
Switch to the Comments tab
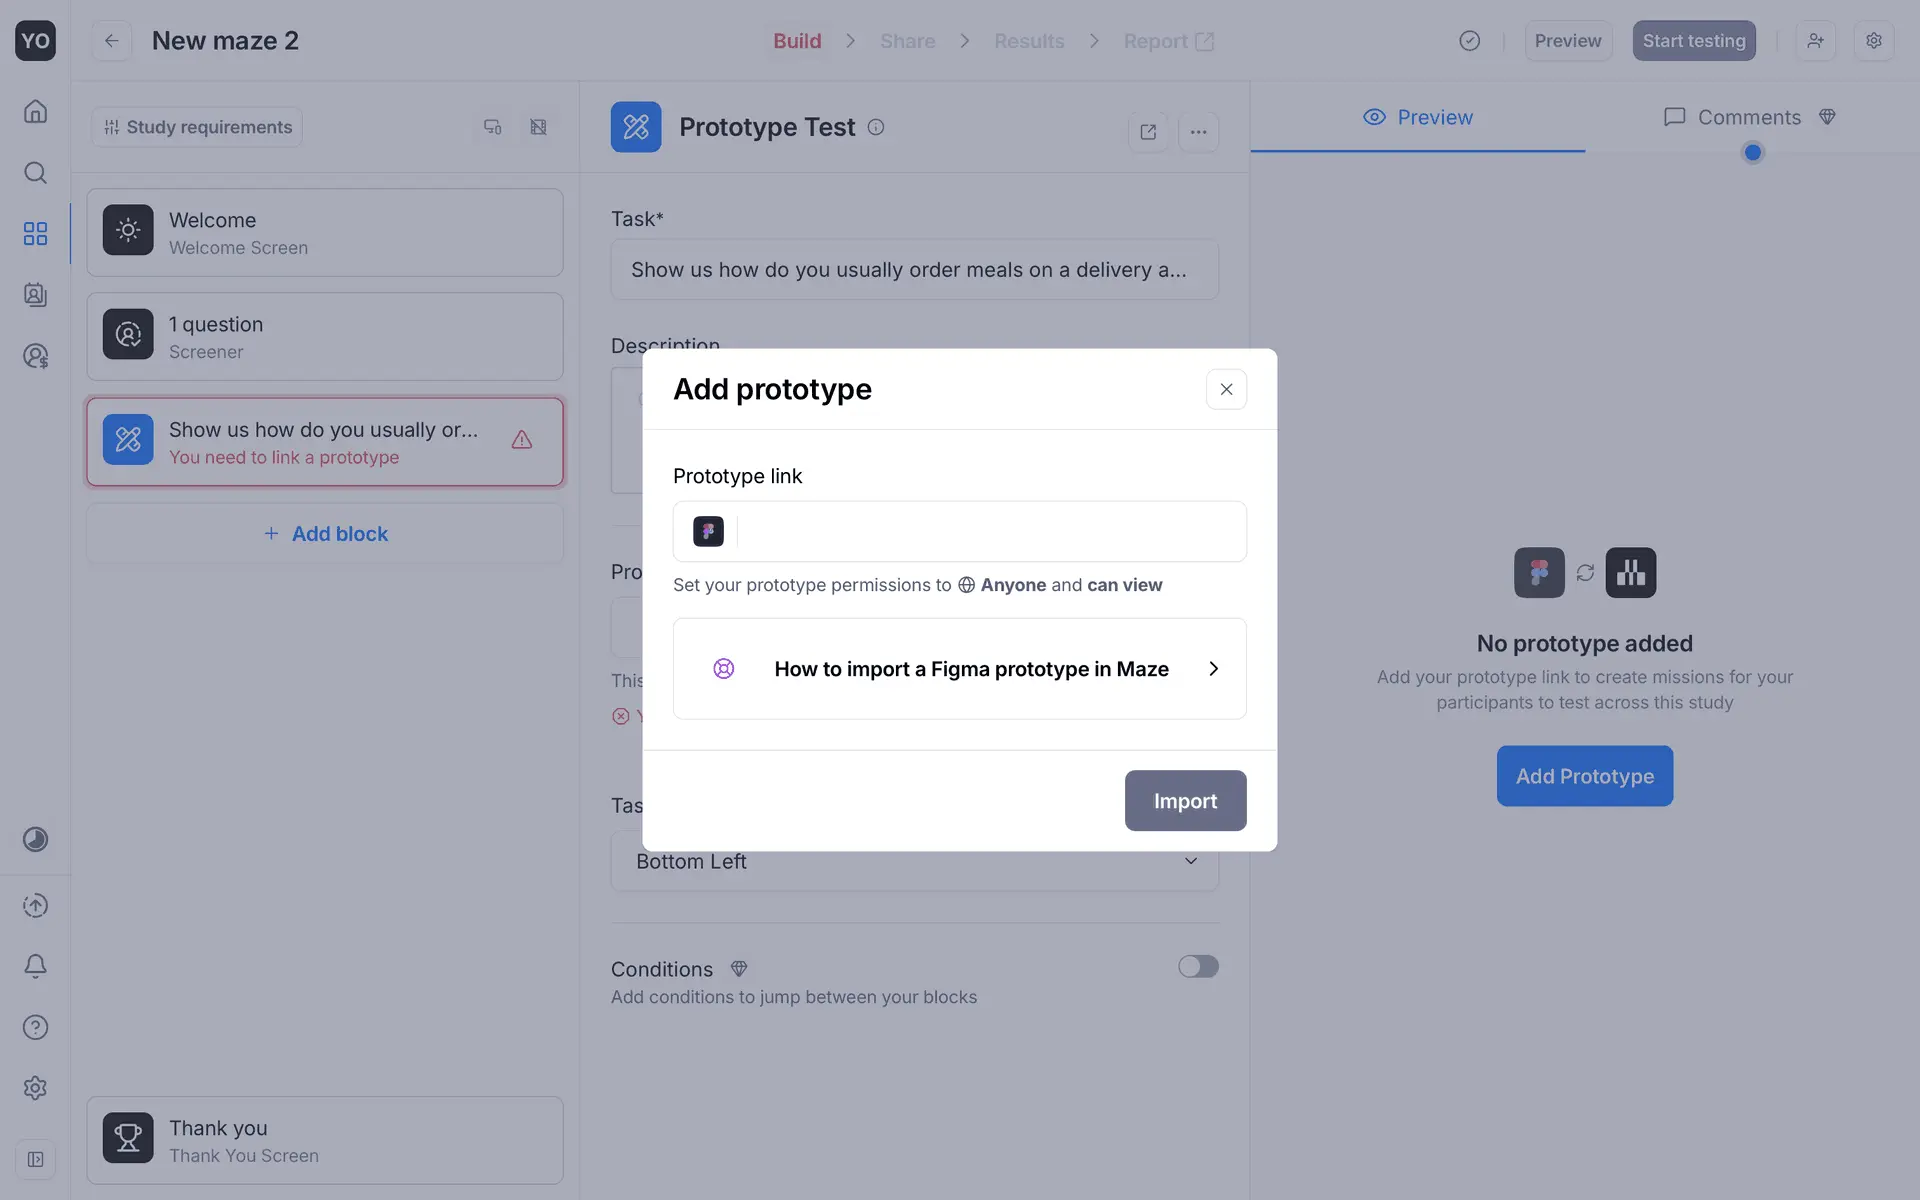1748,117
